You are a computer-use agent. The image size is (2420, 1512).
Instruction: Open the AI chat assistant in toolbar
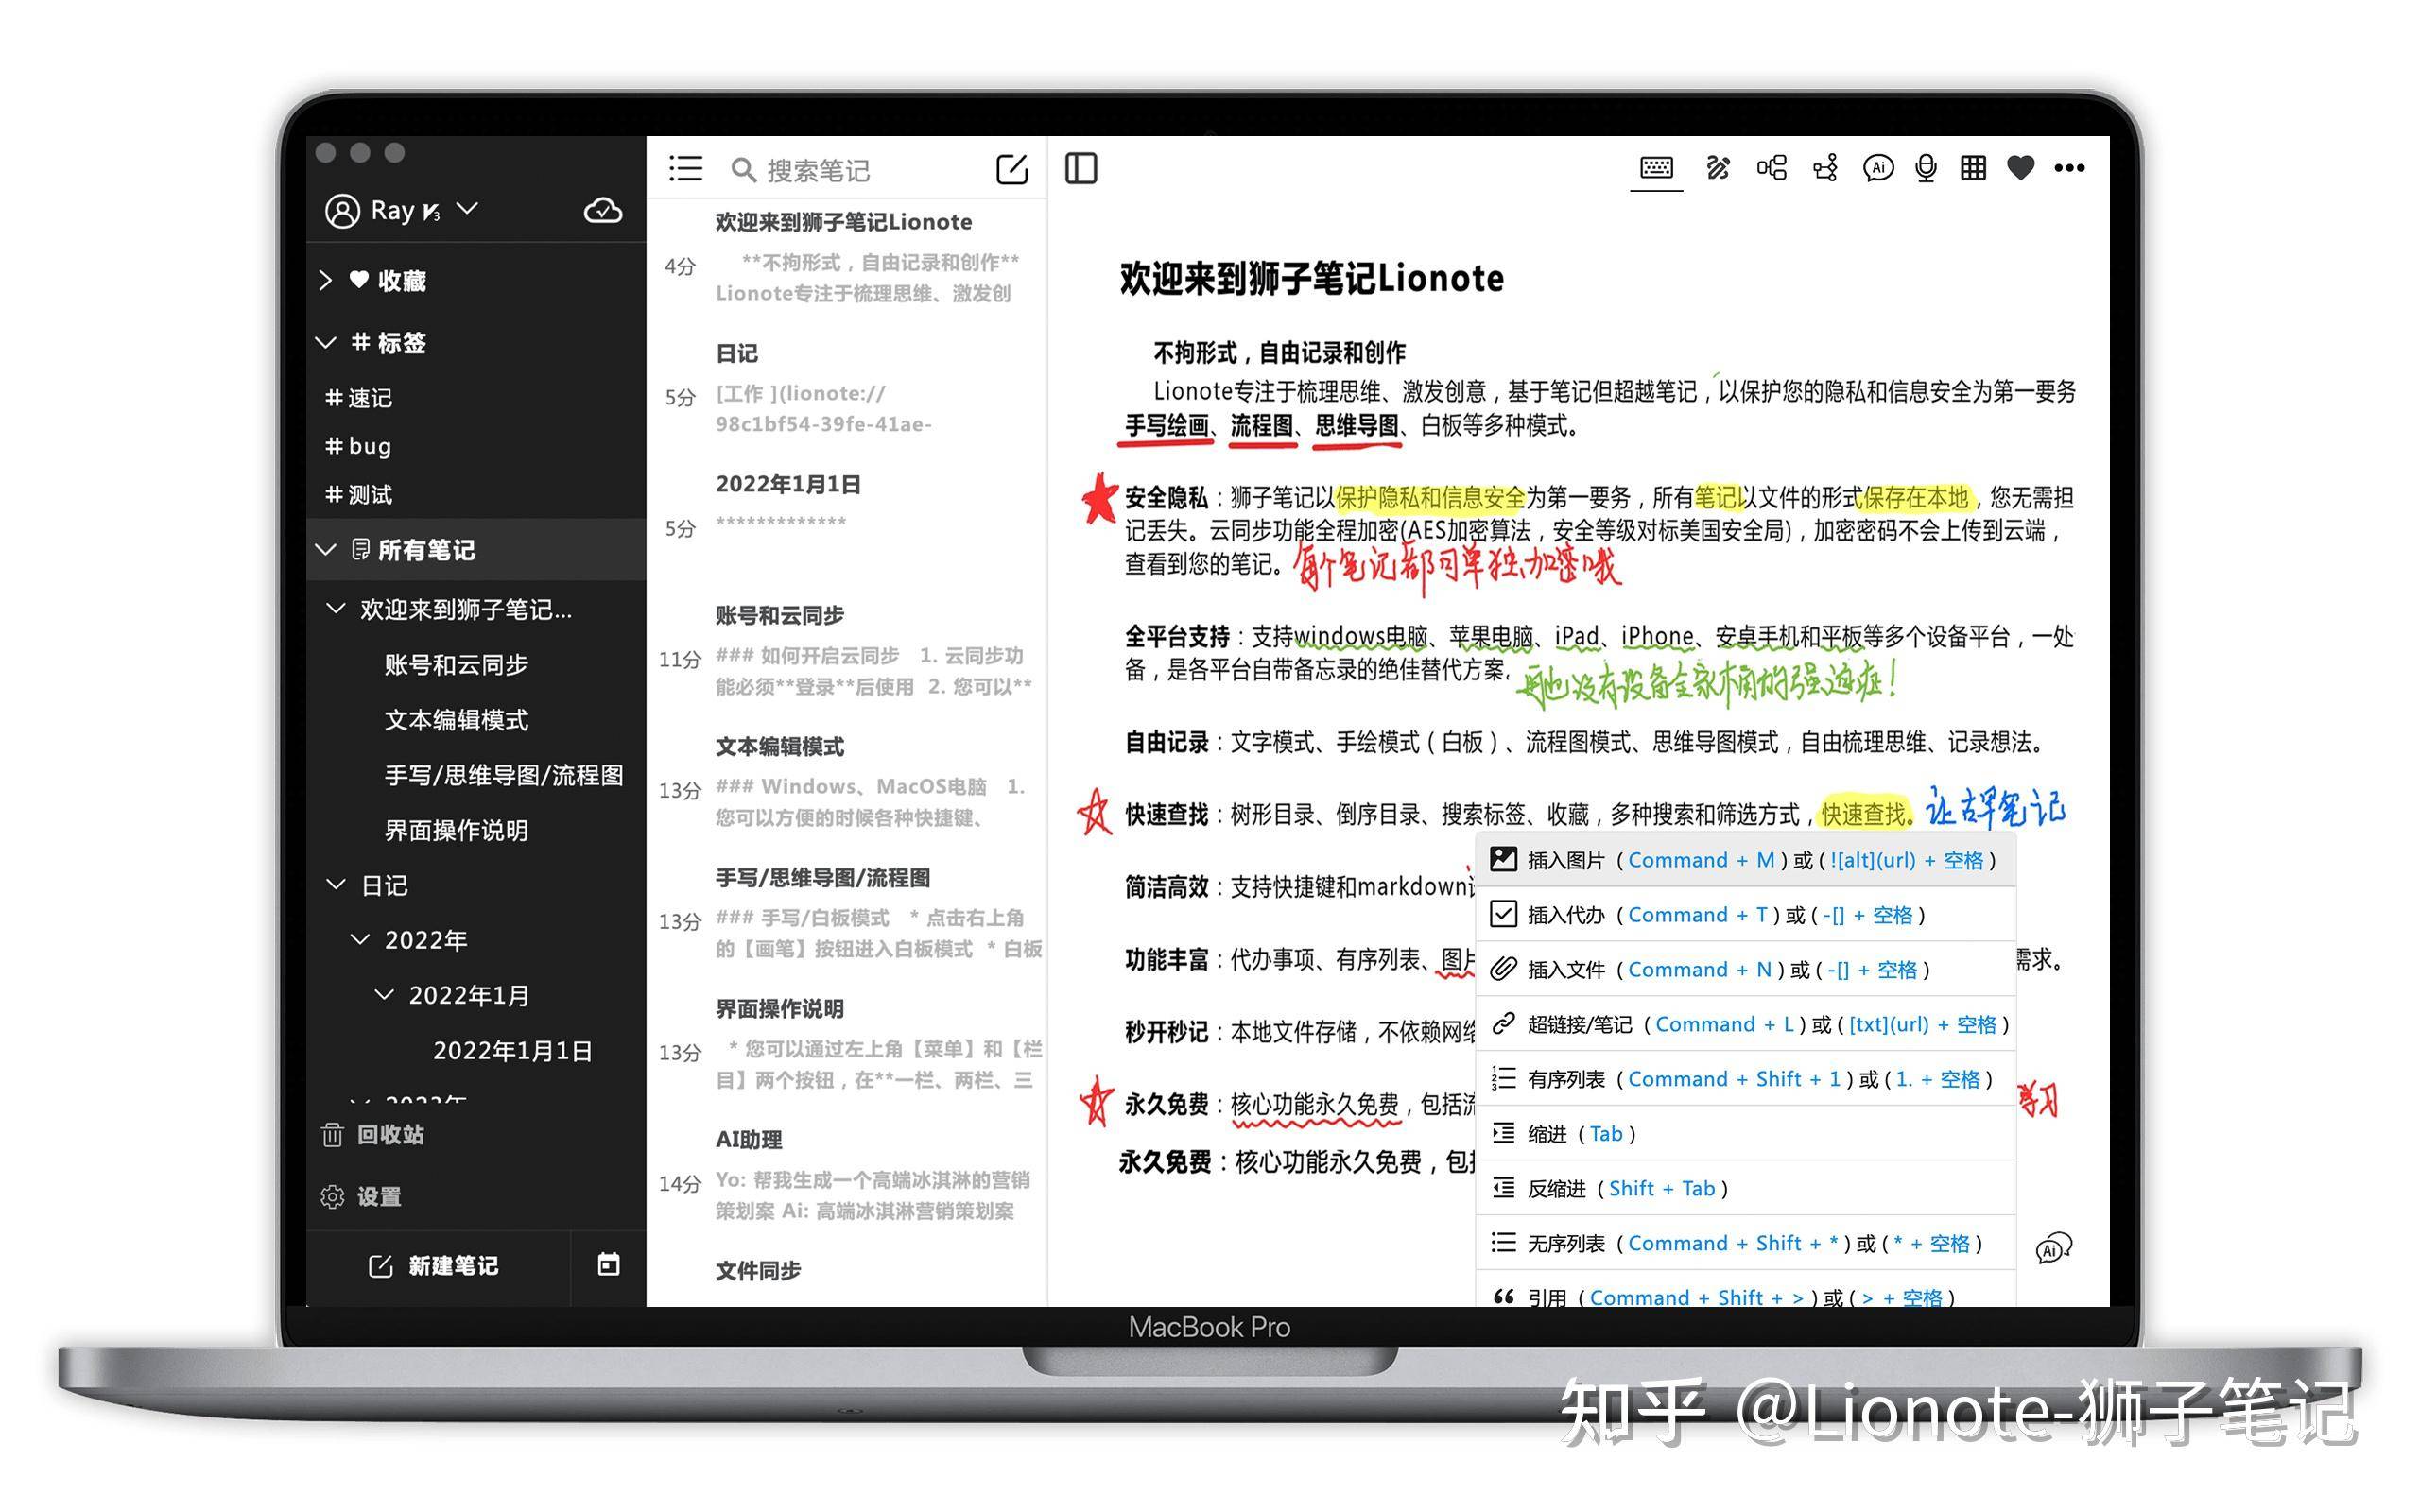point(1878,167)
